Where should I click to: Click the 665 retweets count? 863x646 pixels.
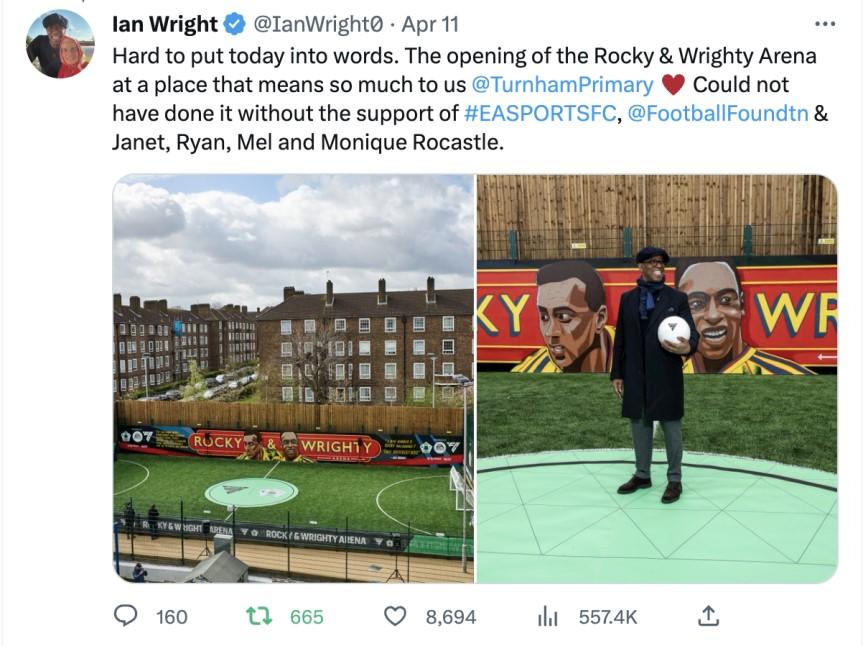point(307,617)
